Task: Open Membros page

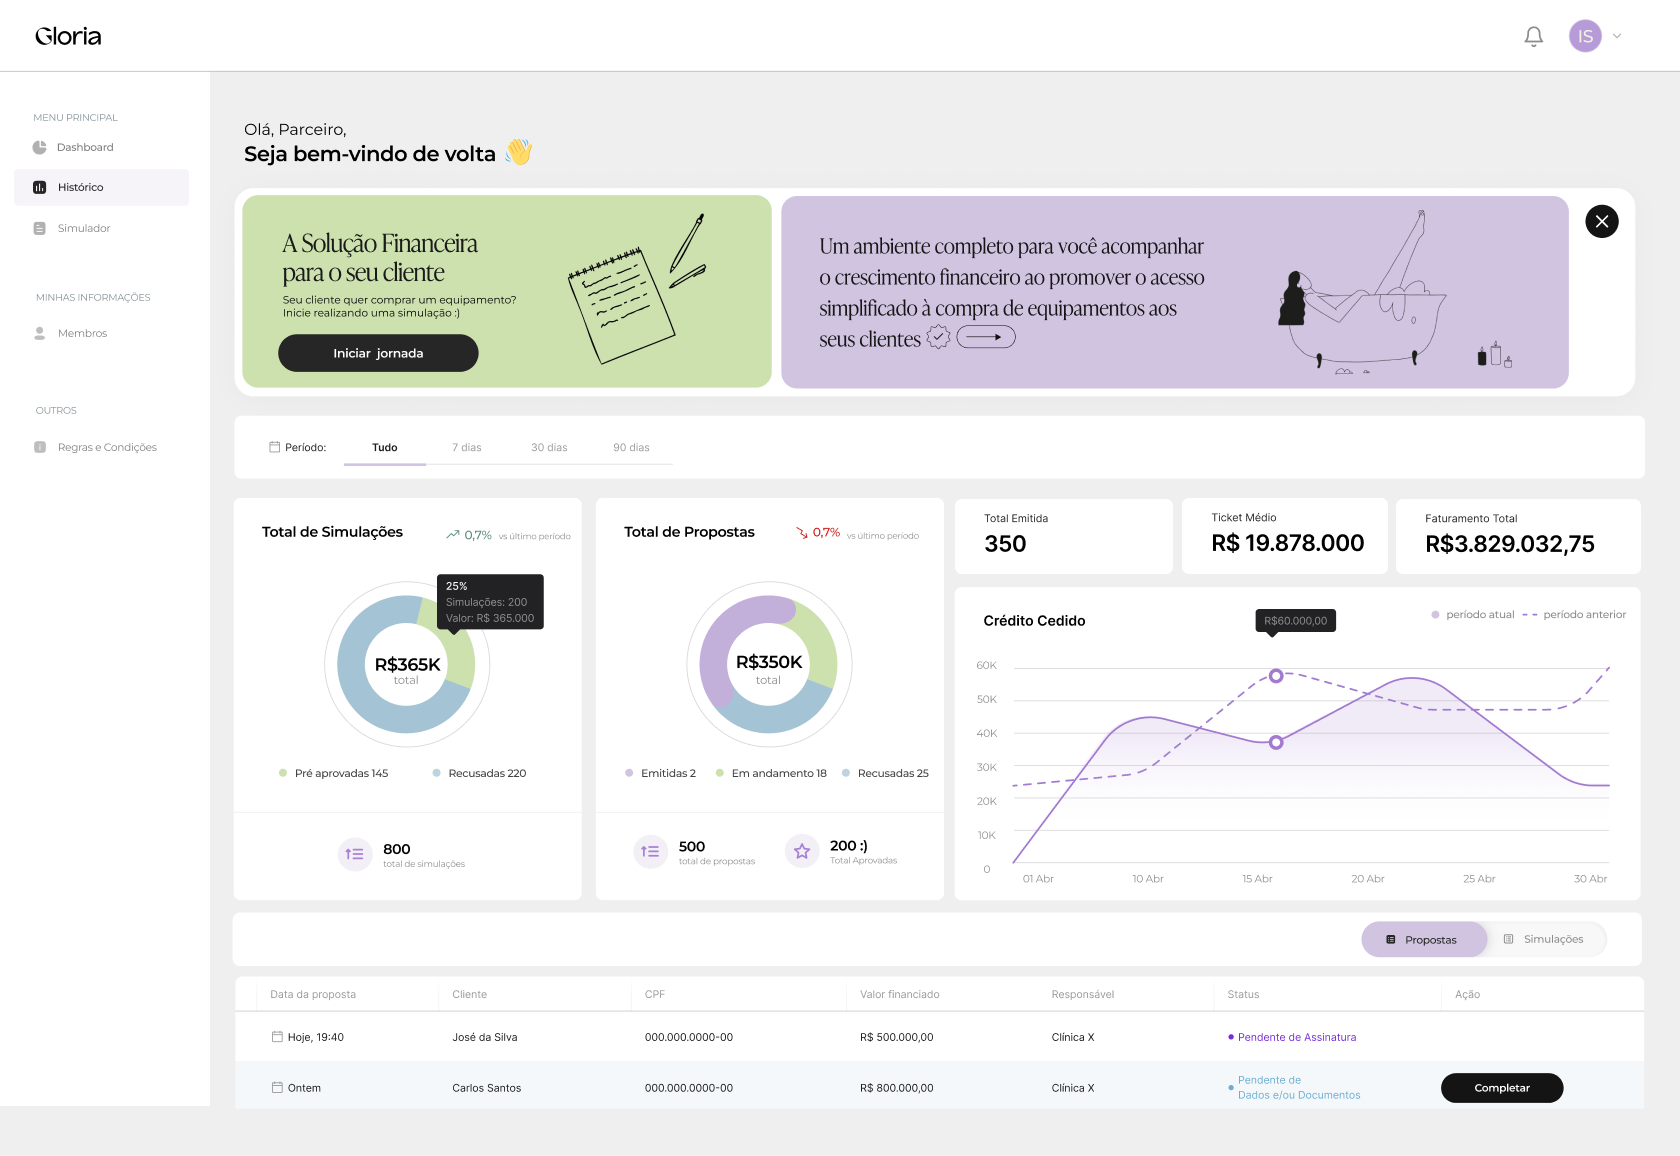Action: [x=82, y=333]
